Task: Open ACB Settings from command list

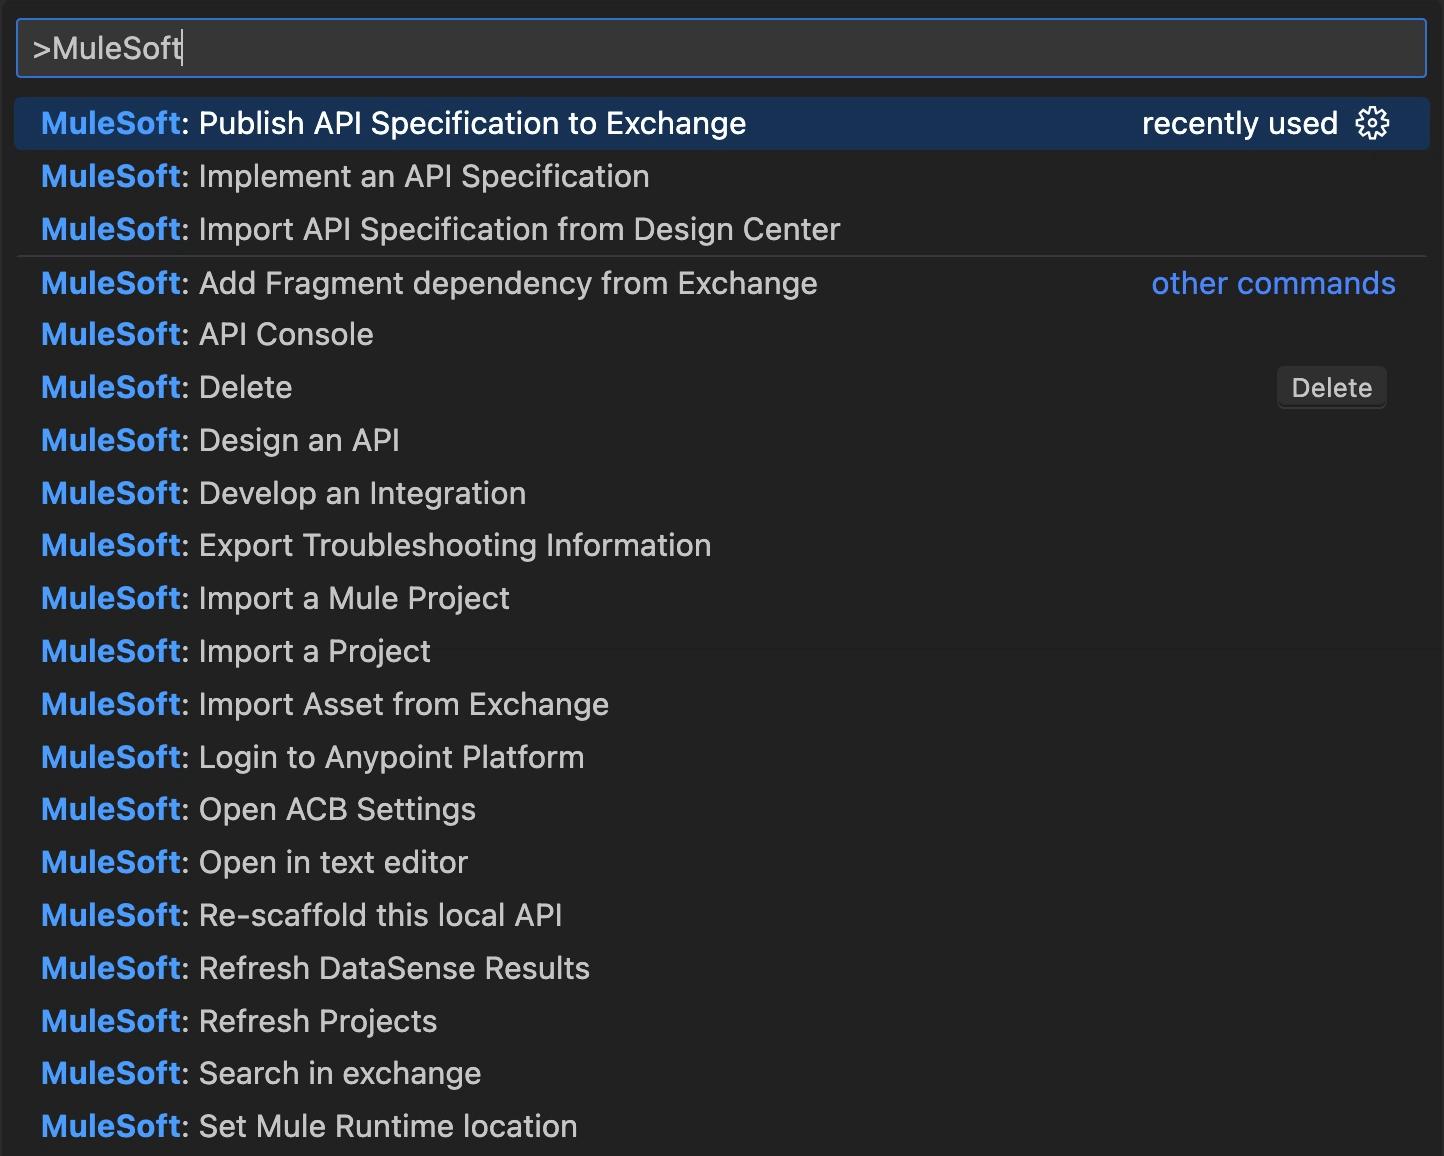Action: [x=337, y=810]
